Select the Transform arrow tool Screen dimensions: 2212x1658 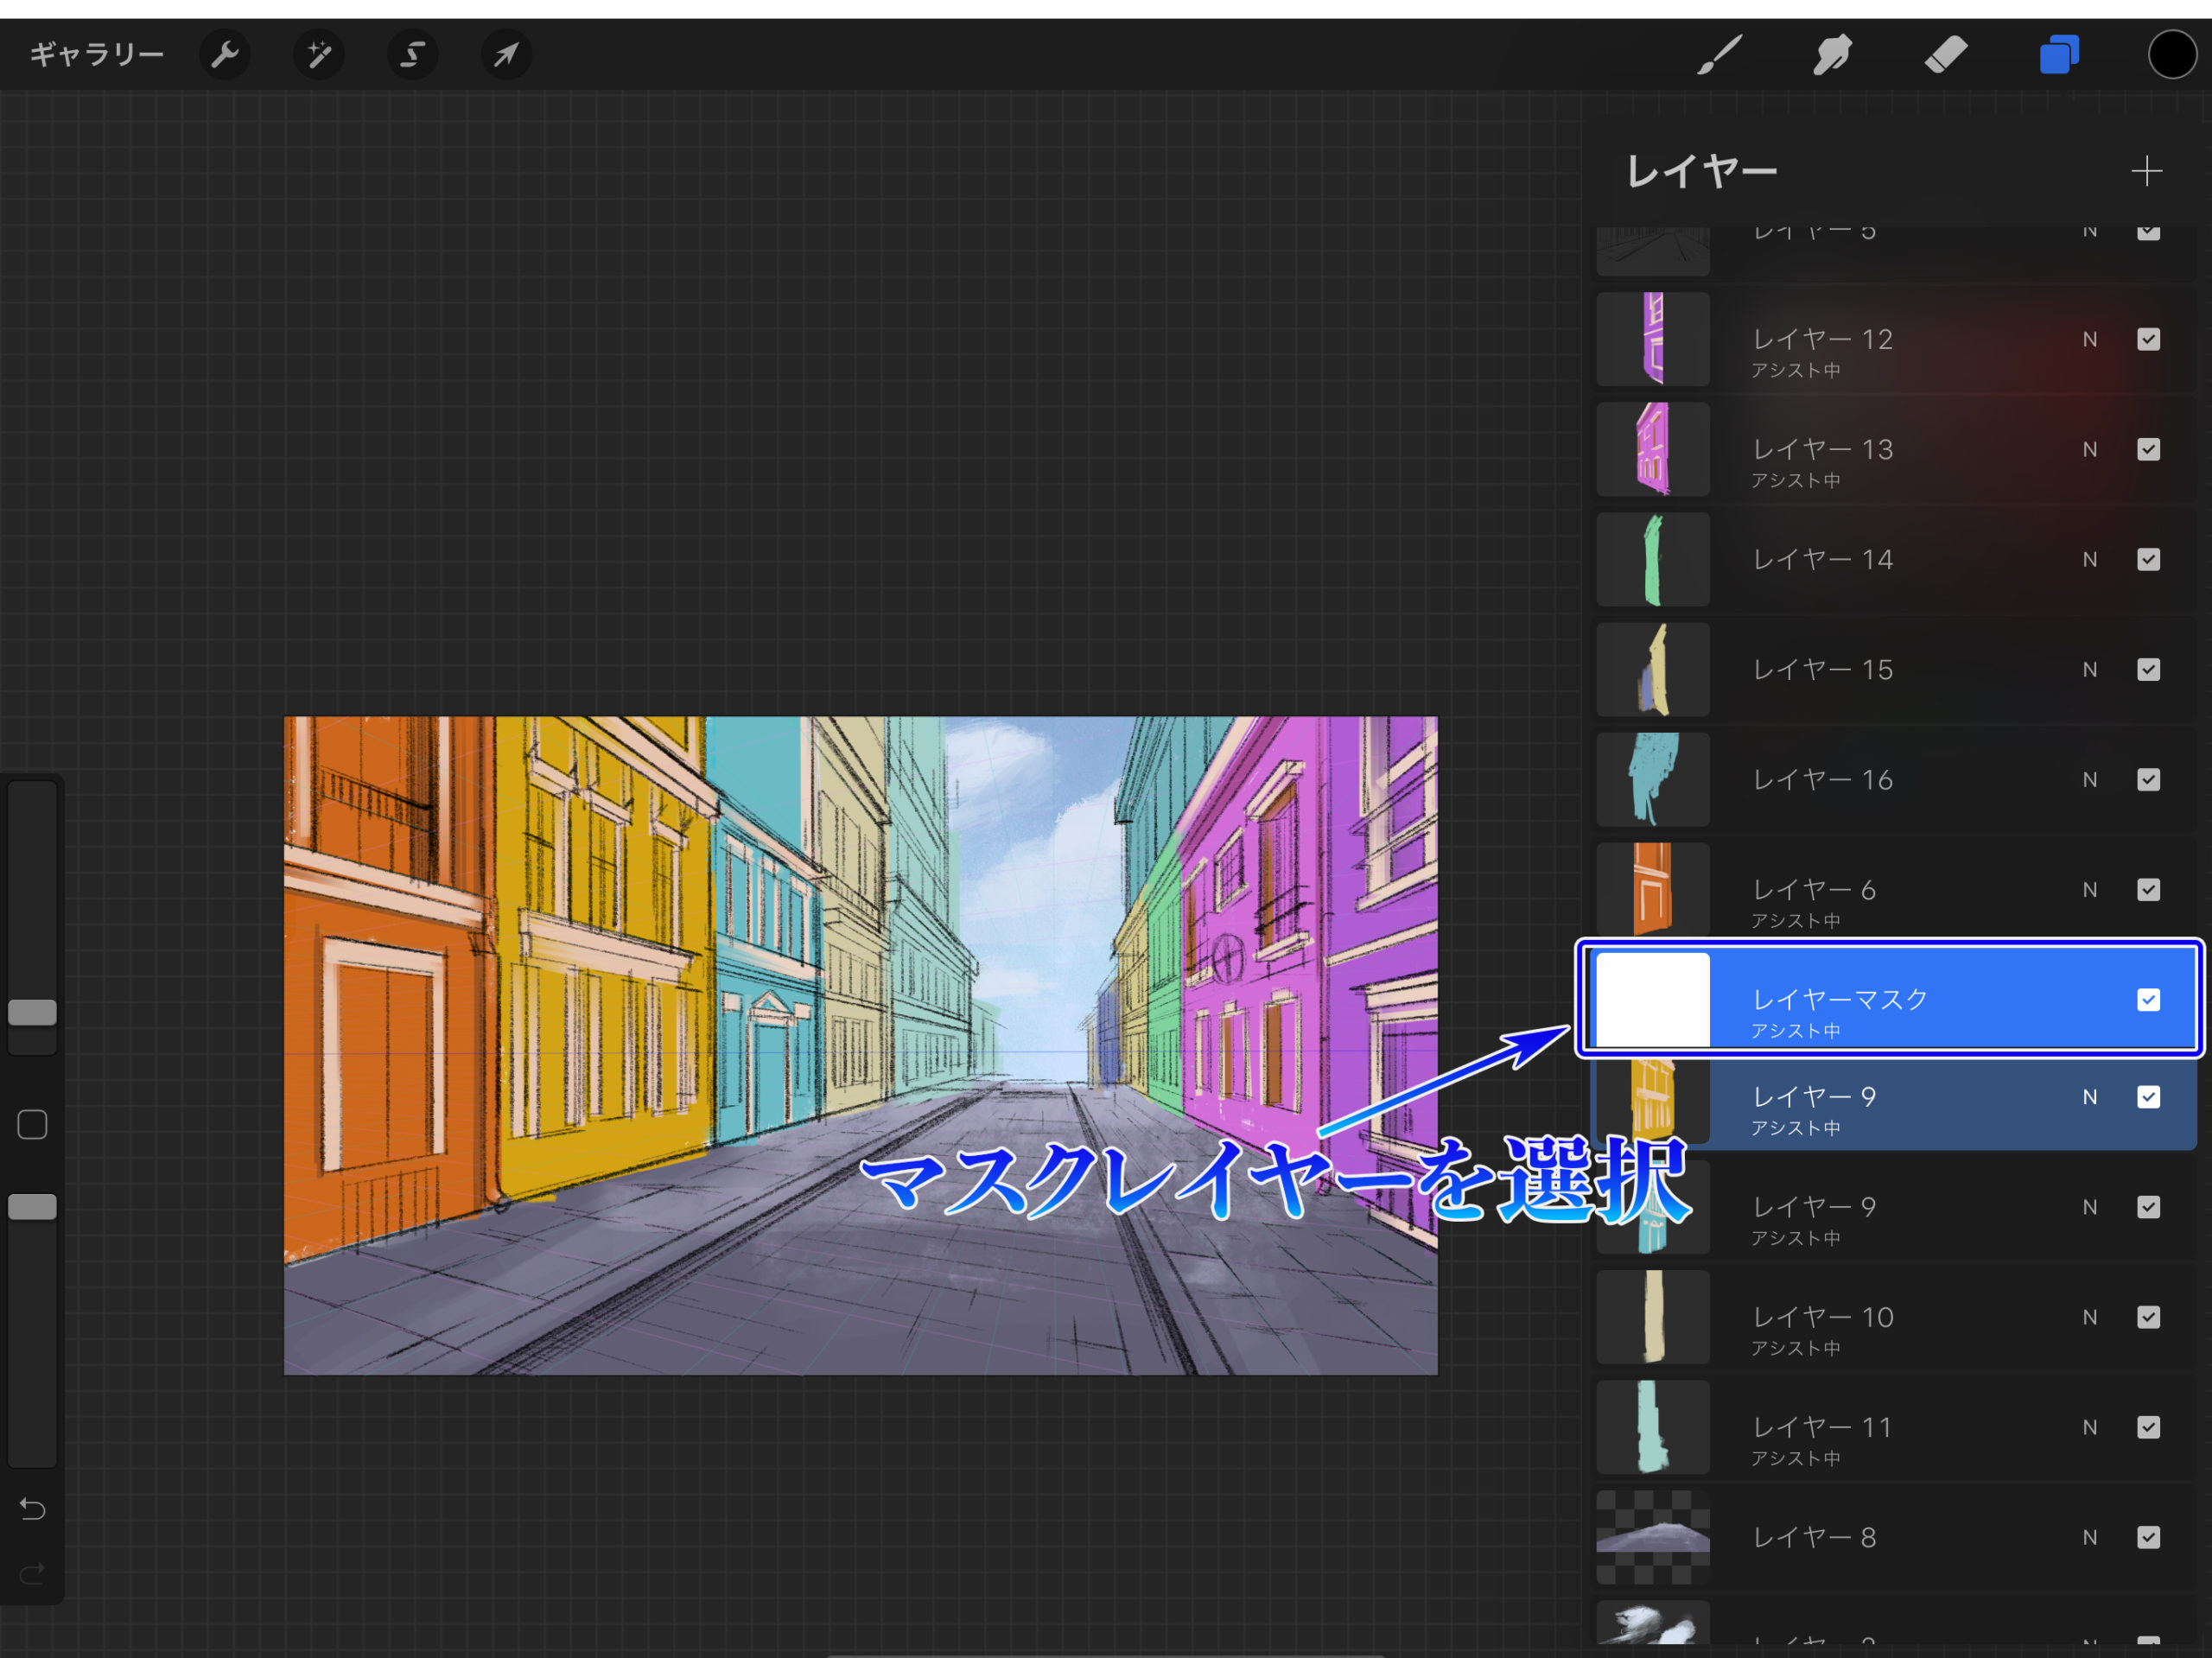505,55
